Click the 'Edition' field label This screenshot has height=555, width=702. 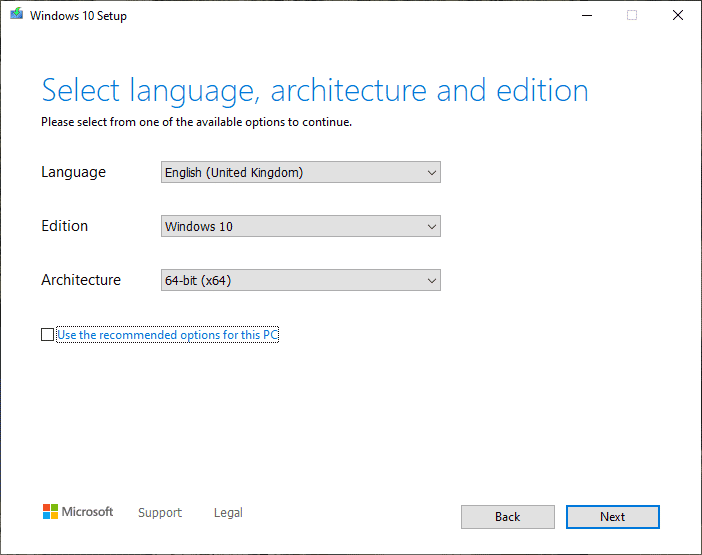pos(64,226)
